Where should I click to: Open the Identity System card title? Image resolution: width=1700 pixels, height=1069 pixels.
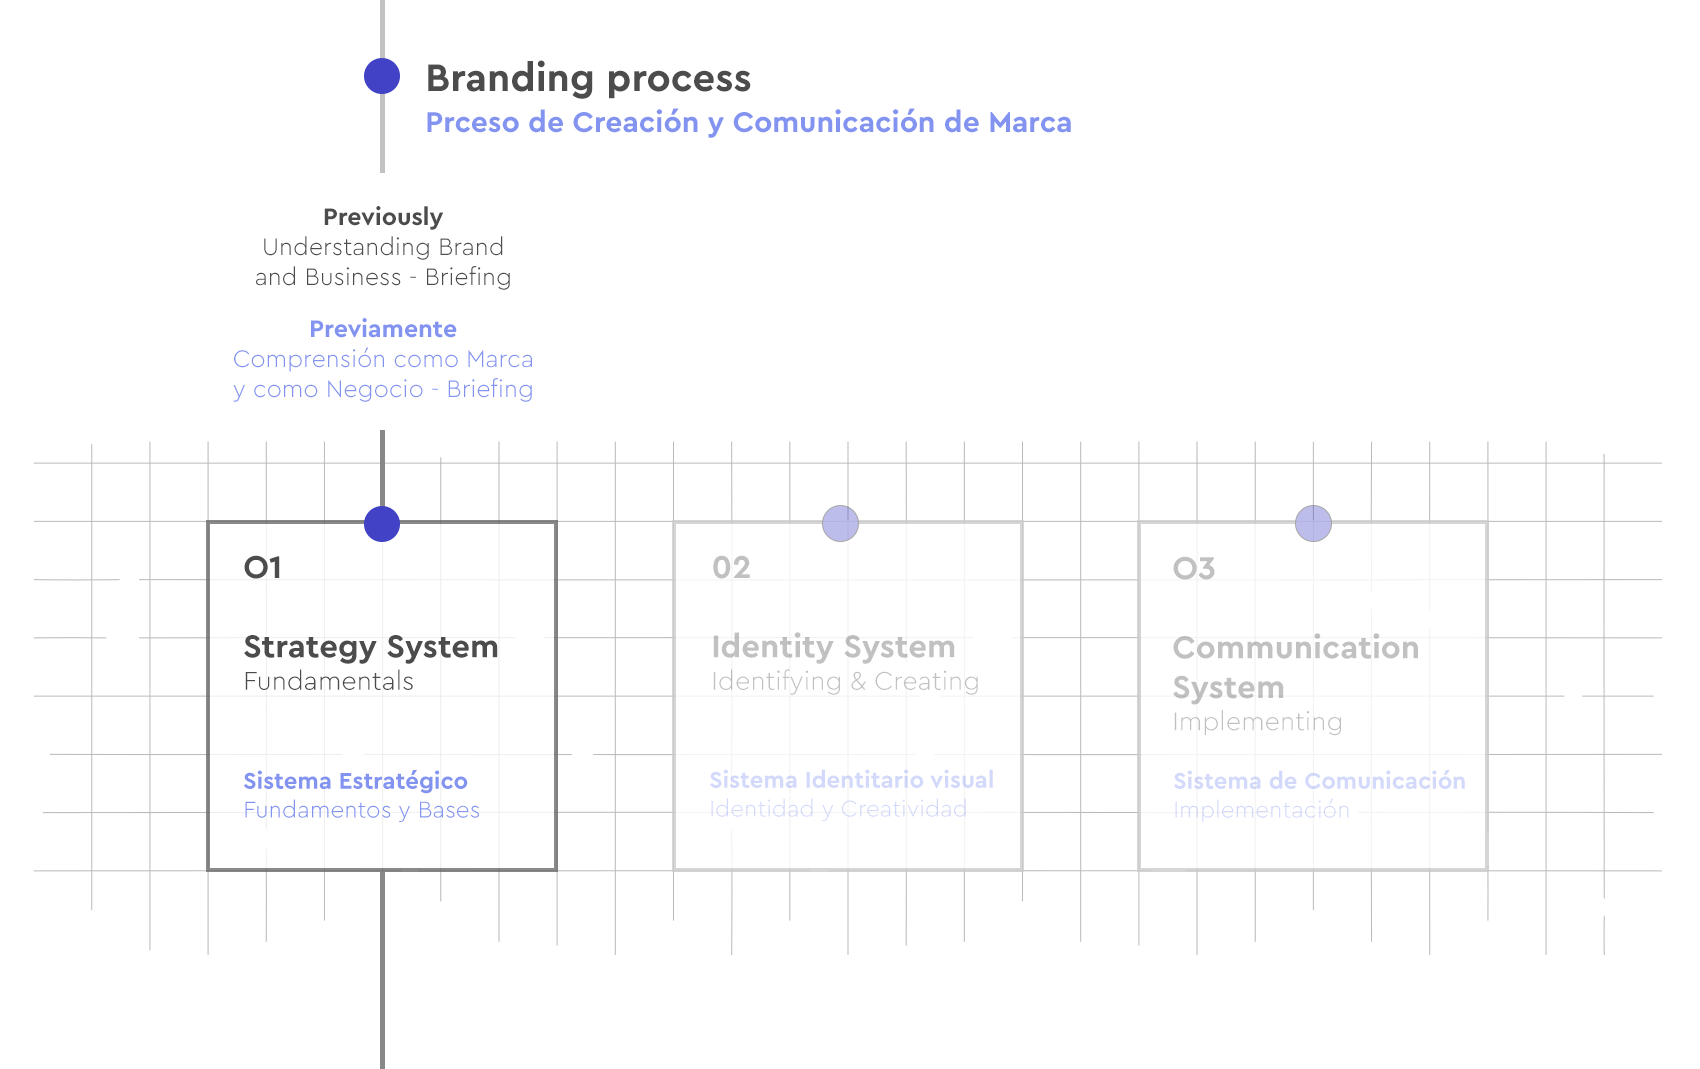833,647
